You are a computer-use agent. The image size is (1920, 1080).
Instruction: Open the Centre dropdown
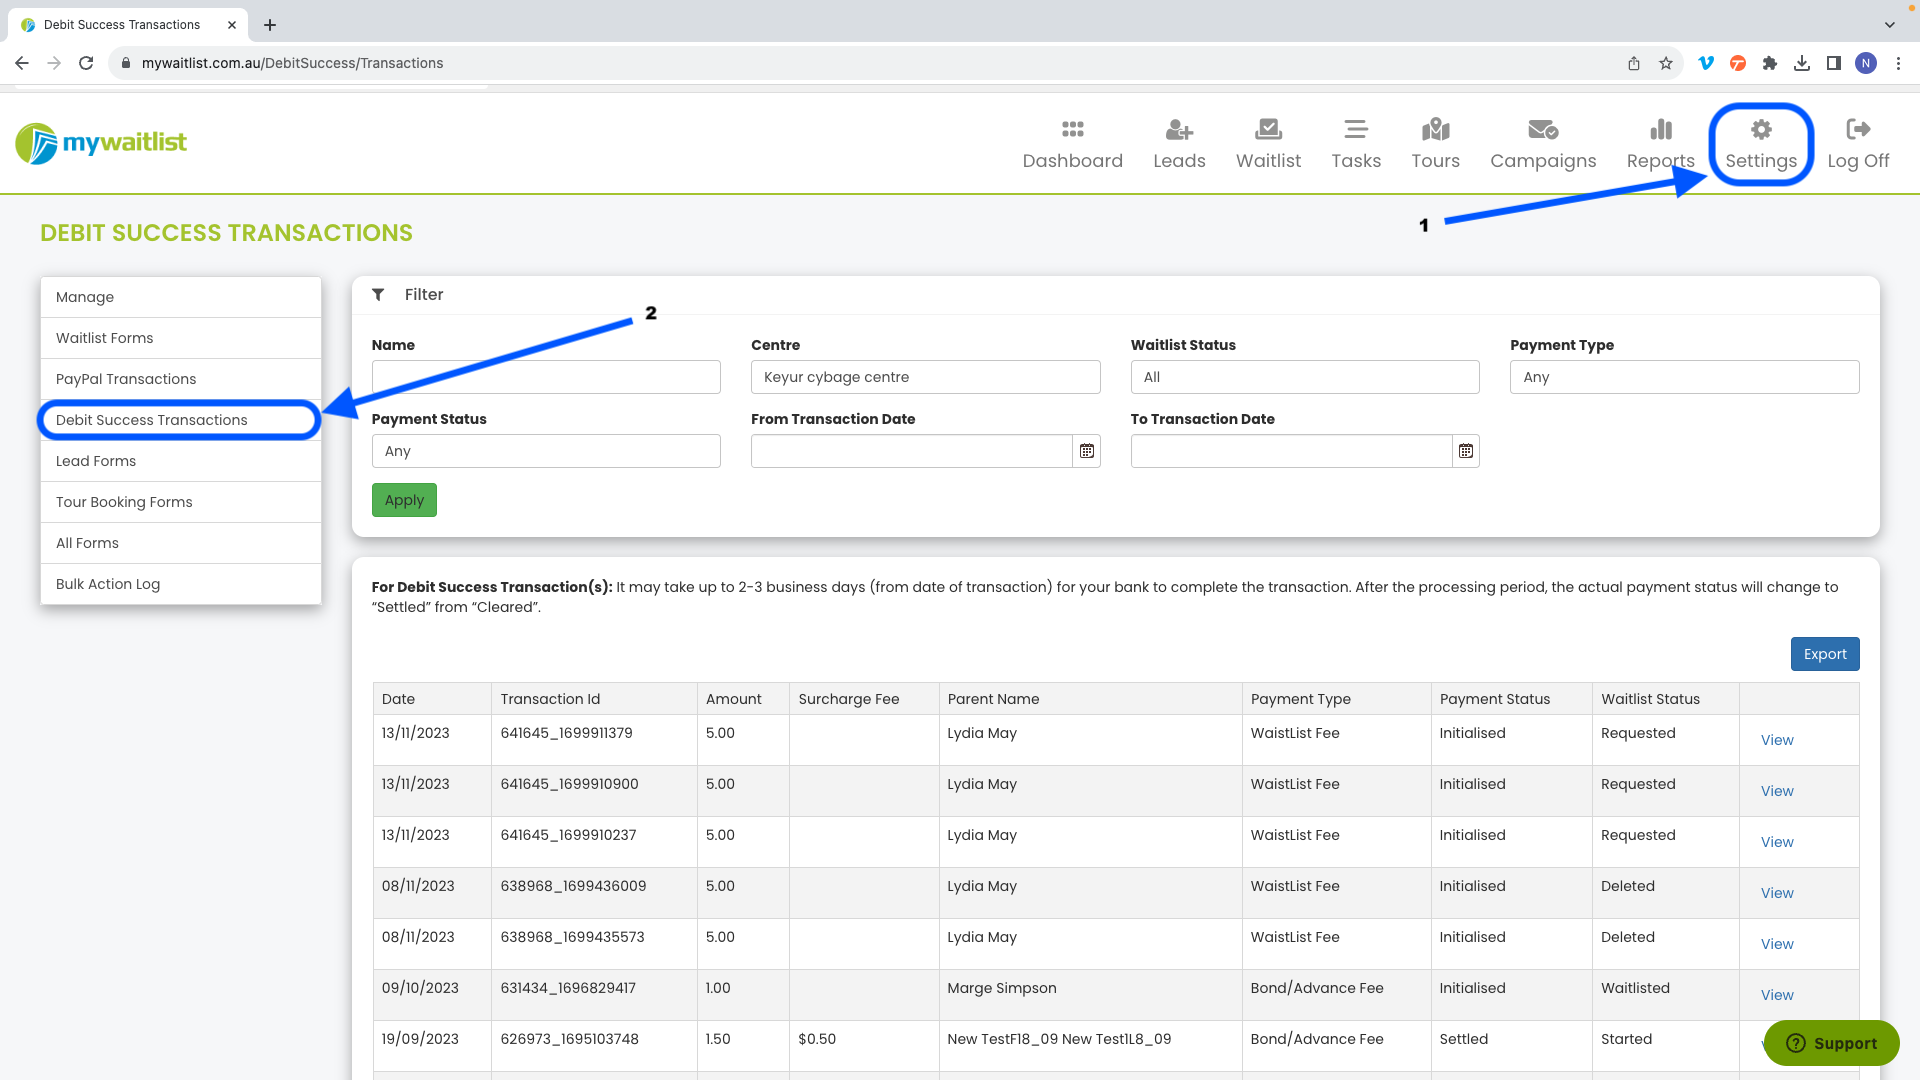[x=925, y=377]
